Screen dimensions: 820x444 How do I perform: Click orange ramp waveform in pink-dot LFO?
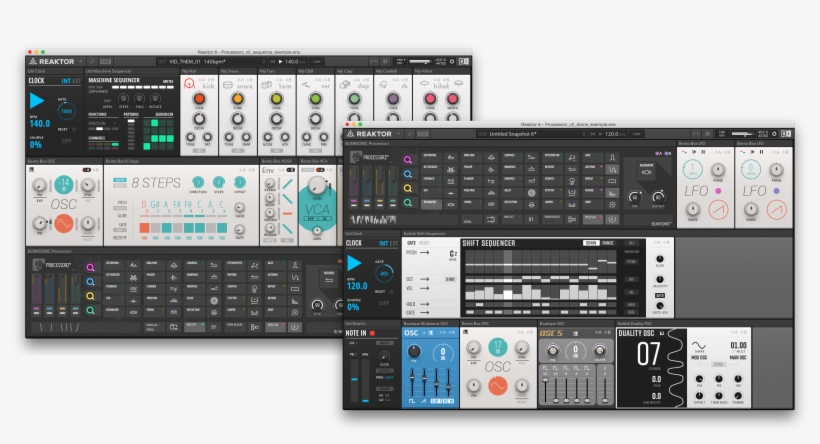(718, 210)
